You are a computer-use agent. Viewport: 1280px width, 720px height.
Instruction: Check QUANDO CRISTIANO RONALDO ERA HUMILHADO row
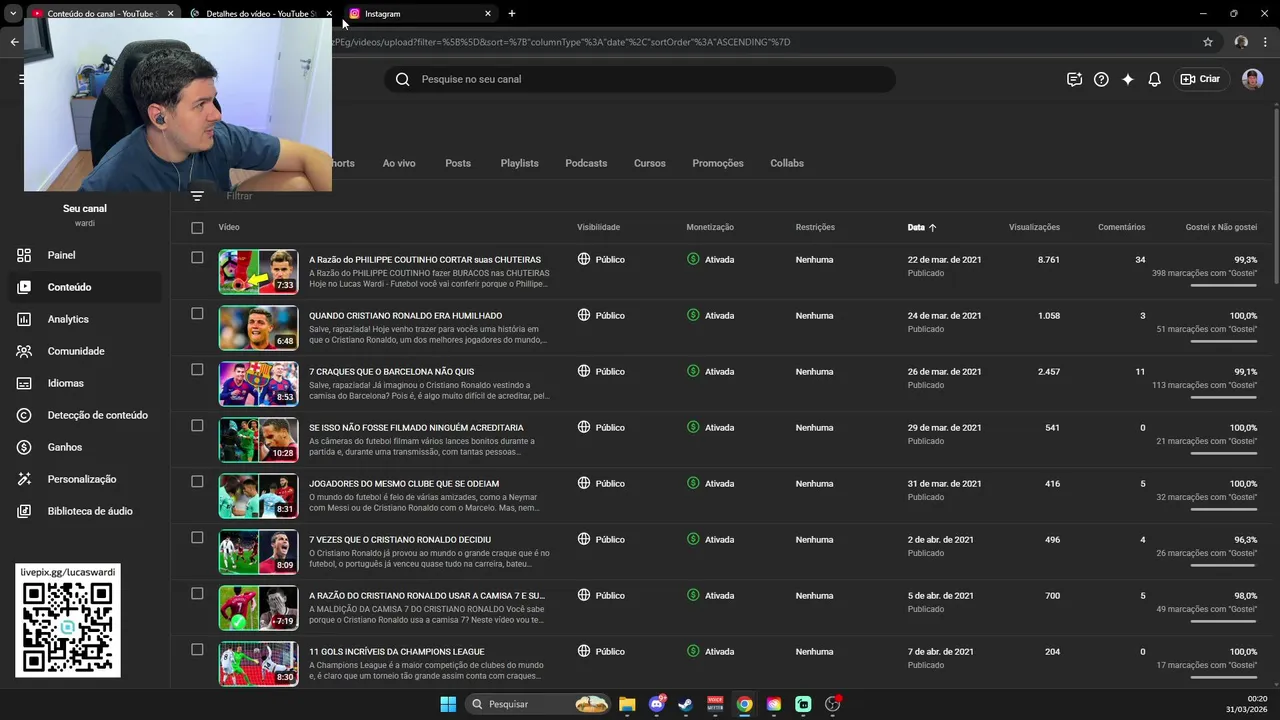(197, 314)
